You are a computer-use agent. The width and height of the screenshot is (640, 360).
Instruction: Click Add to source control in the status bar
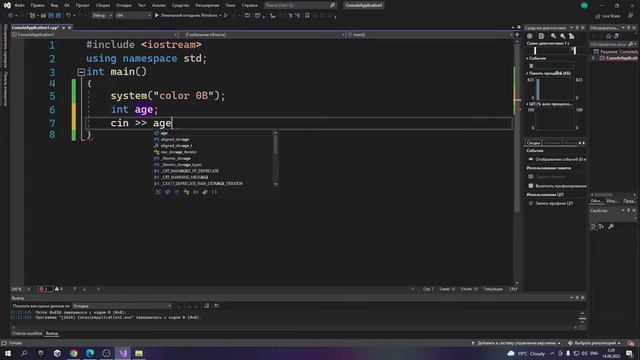516,343
